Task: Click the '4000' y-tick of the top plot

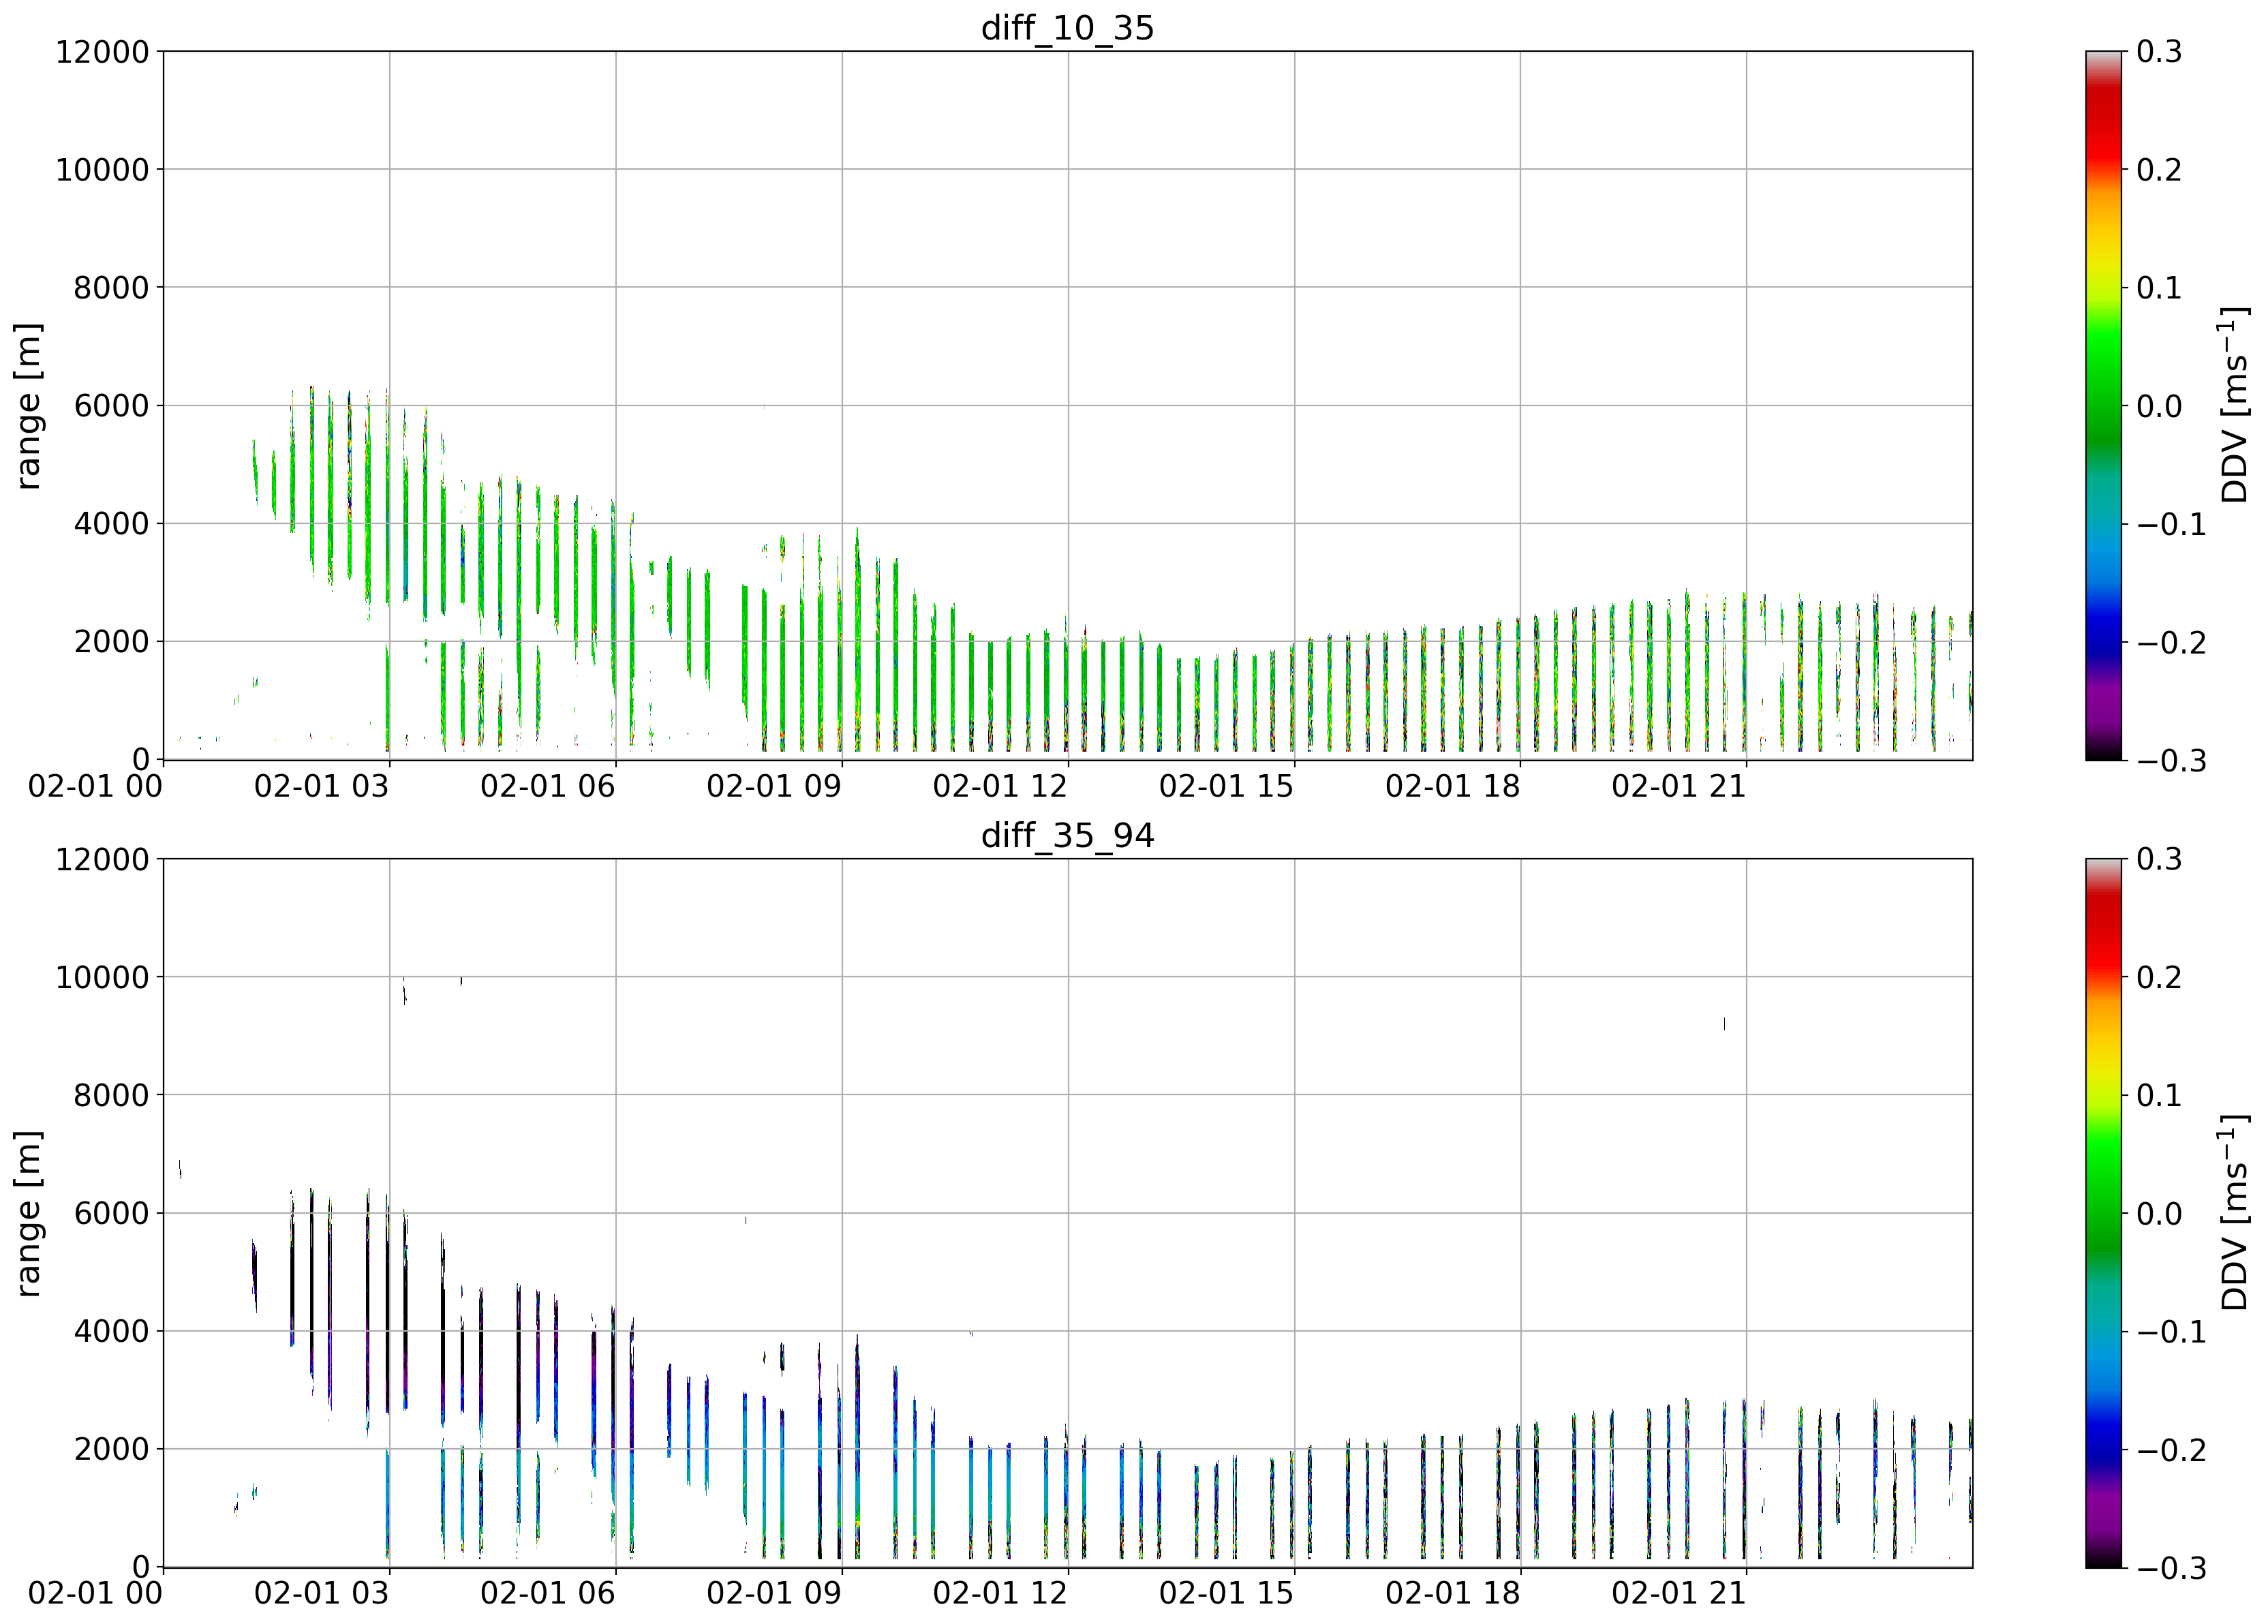Action: click(x=111, y=524)
